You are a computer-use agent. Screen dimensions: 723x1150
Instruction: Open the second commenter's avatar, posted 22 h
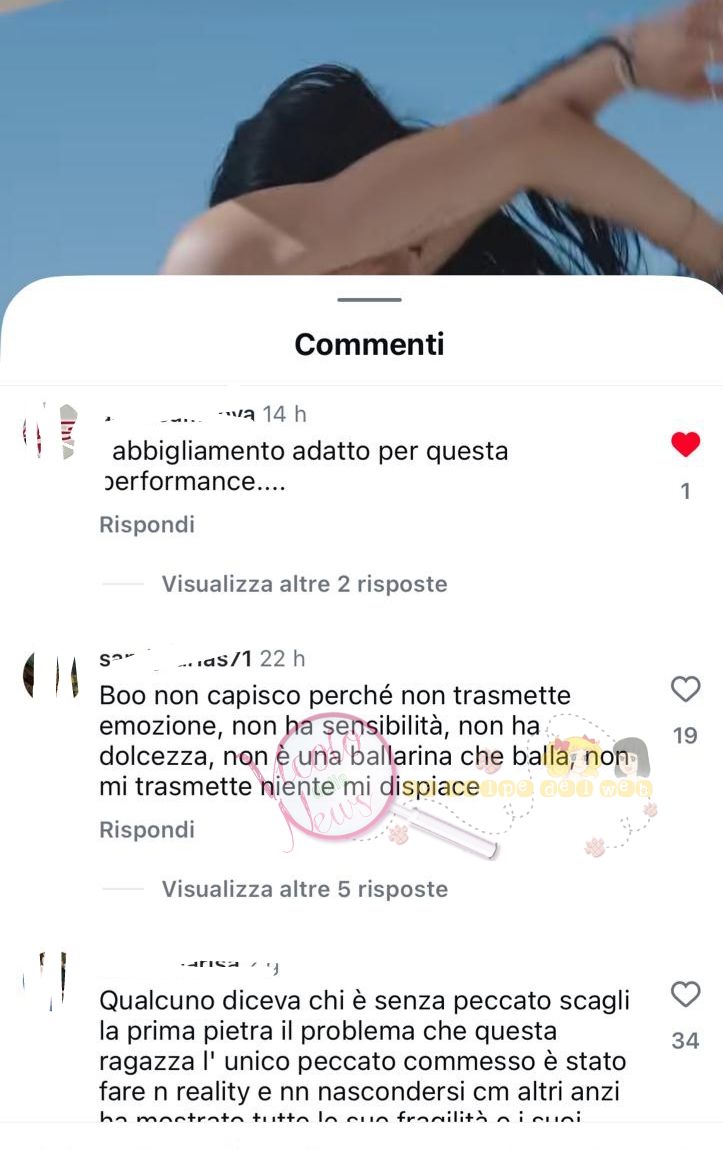(51, 675)
